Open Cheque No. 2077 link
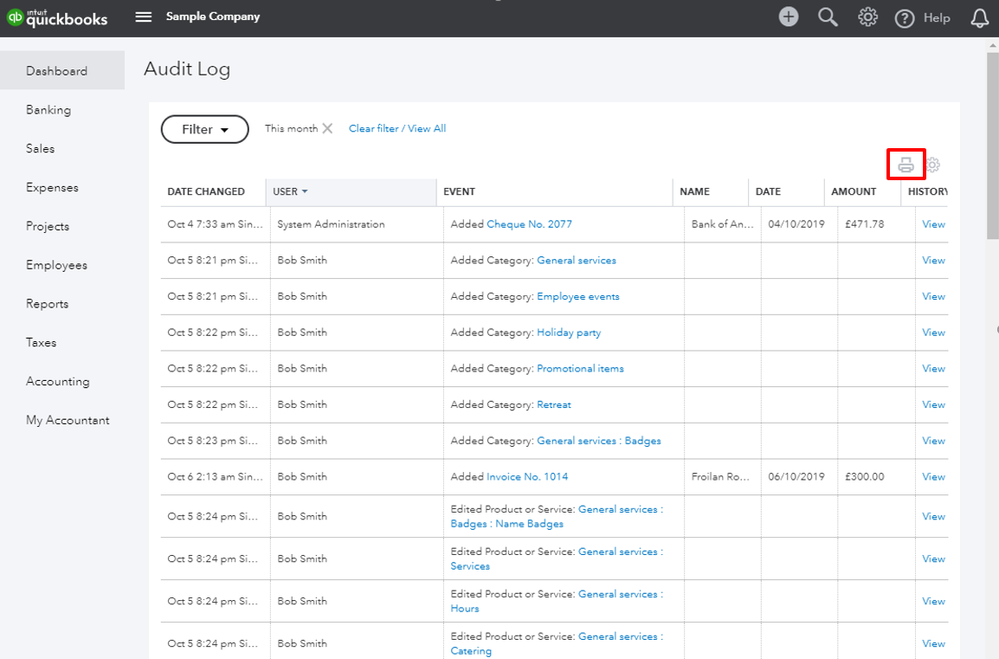The image size is (999, 659). pyautogui.click(x=529, y=224)
